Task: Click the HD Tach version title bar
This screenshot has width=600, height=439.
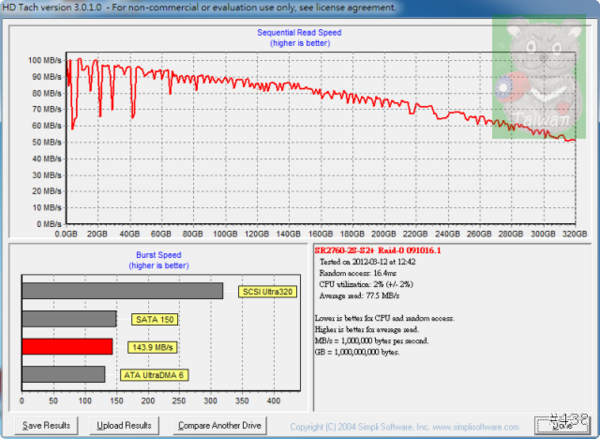Action: [x=200, y=7]
